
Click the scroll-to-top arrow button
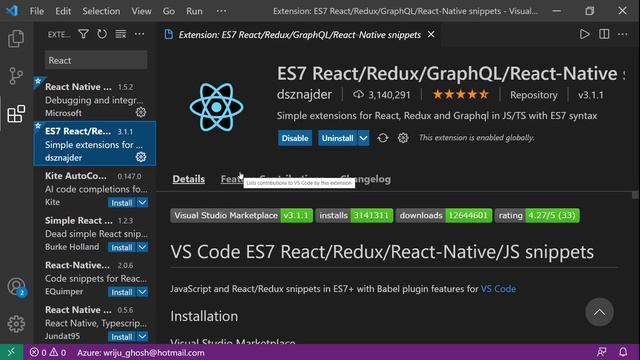599,313
